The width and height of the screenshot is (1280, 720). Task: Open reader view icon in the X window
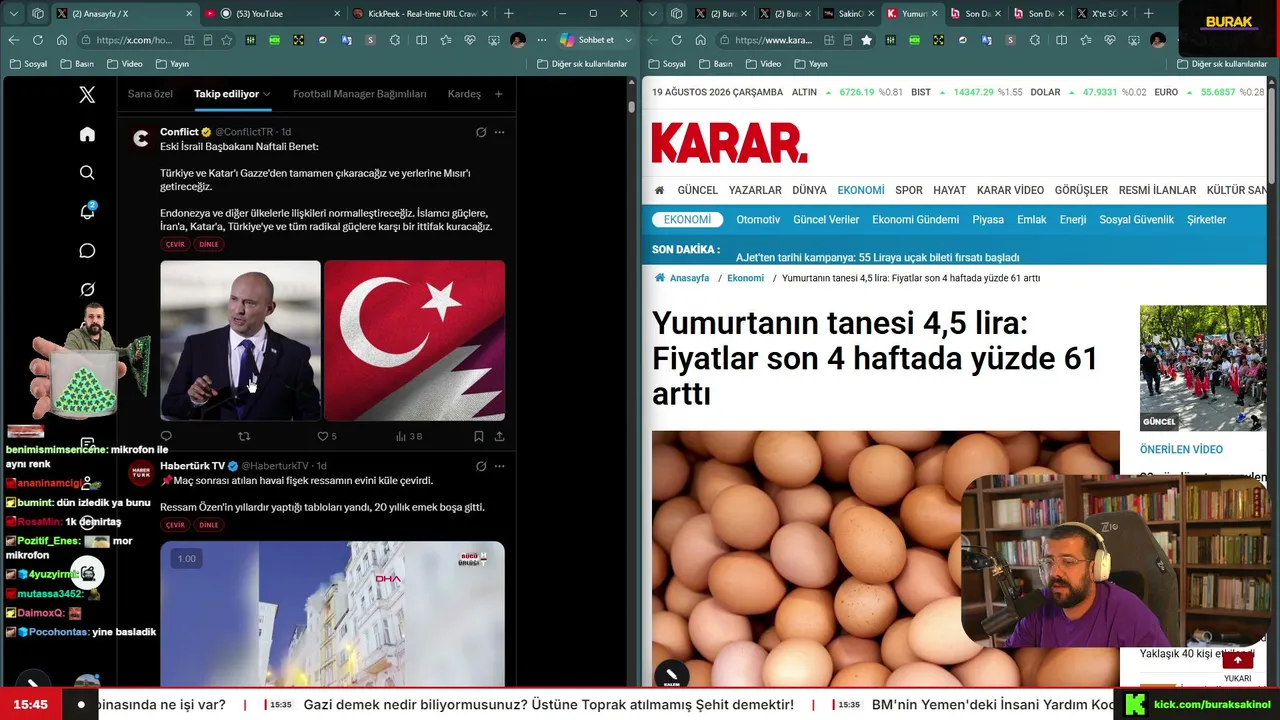coord(207,40)
